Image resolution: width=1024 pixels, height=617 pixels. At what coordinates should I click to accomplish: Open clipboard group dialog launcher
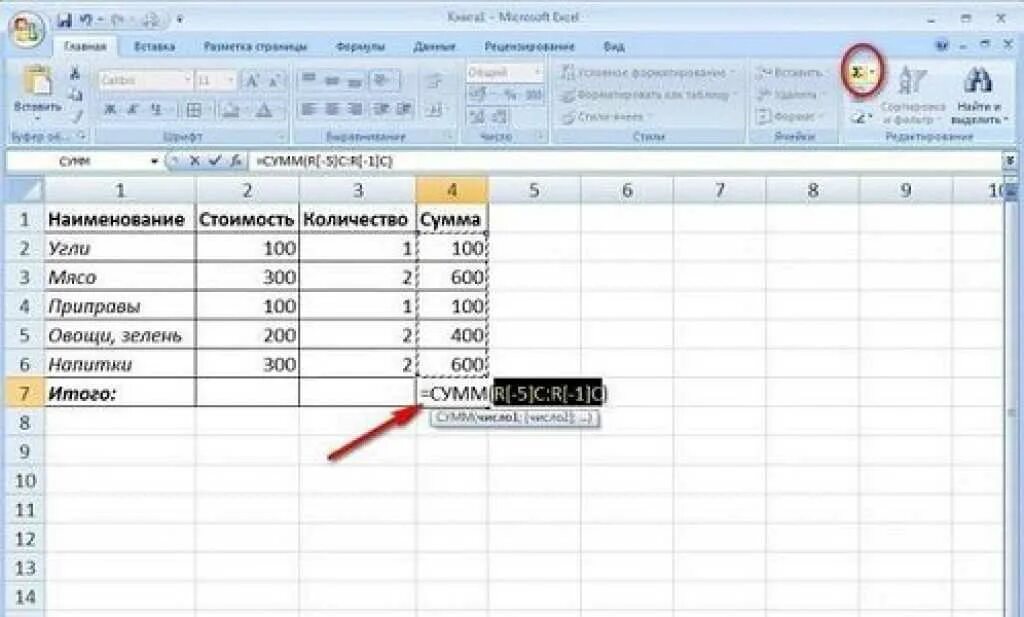point(82,136)
